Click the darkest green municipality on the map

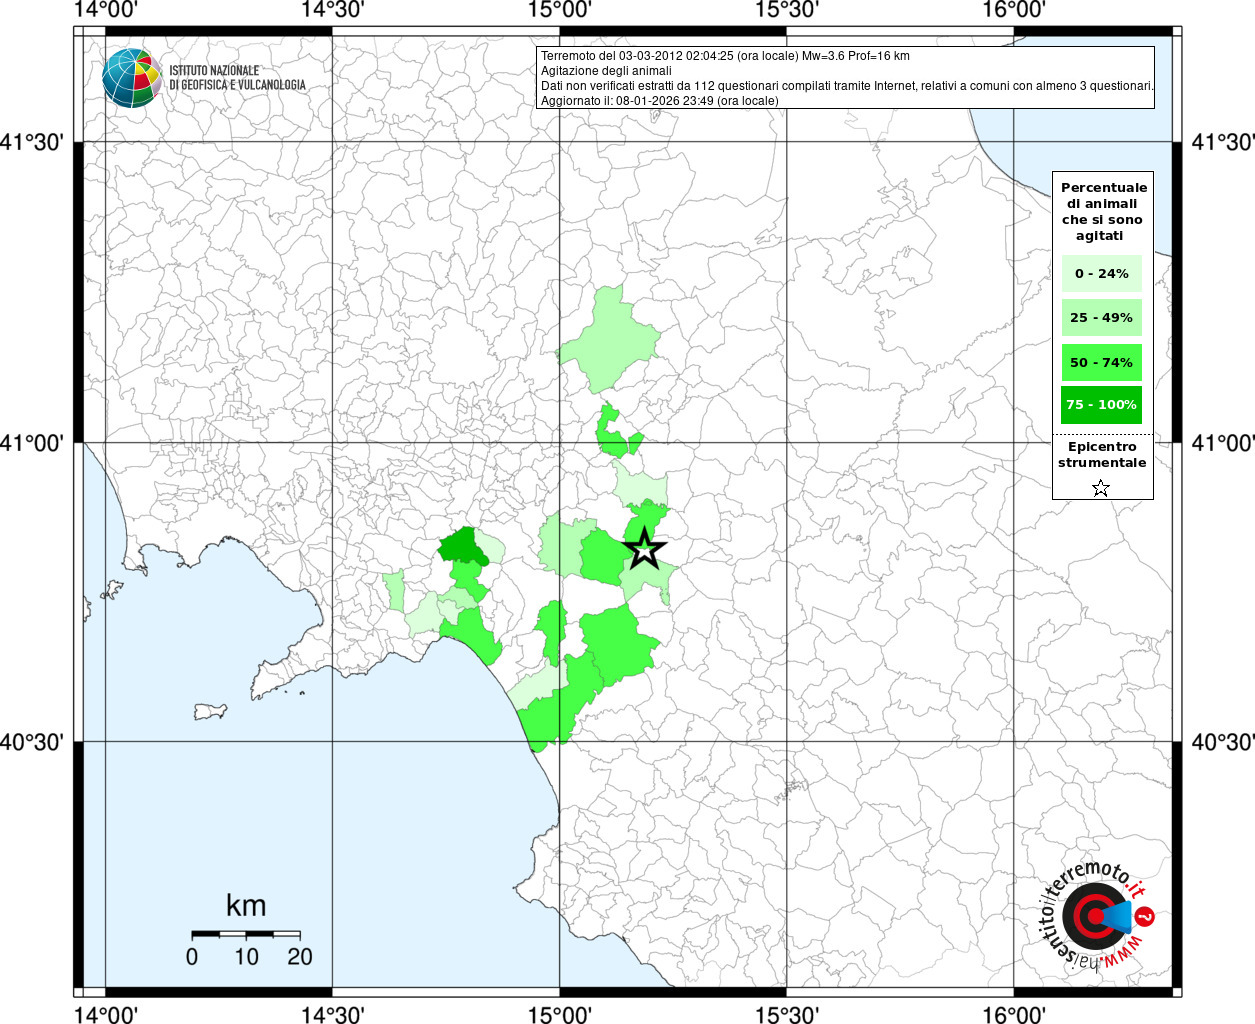click(462, 546)
